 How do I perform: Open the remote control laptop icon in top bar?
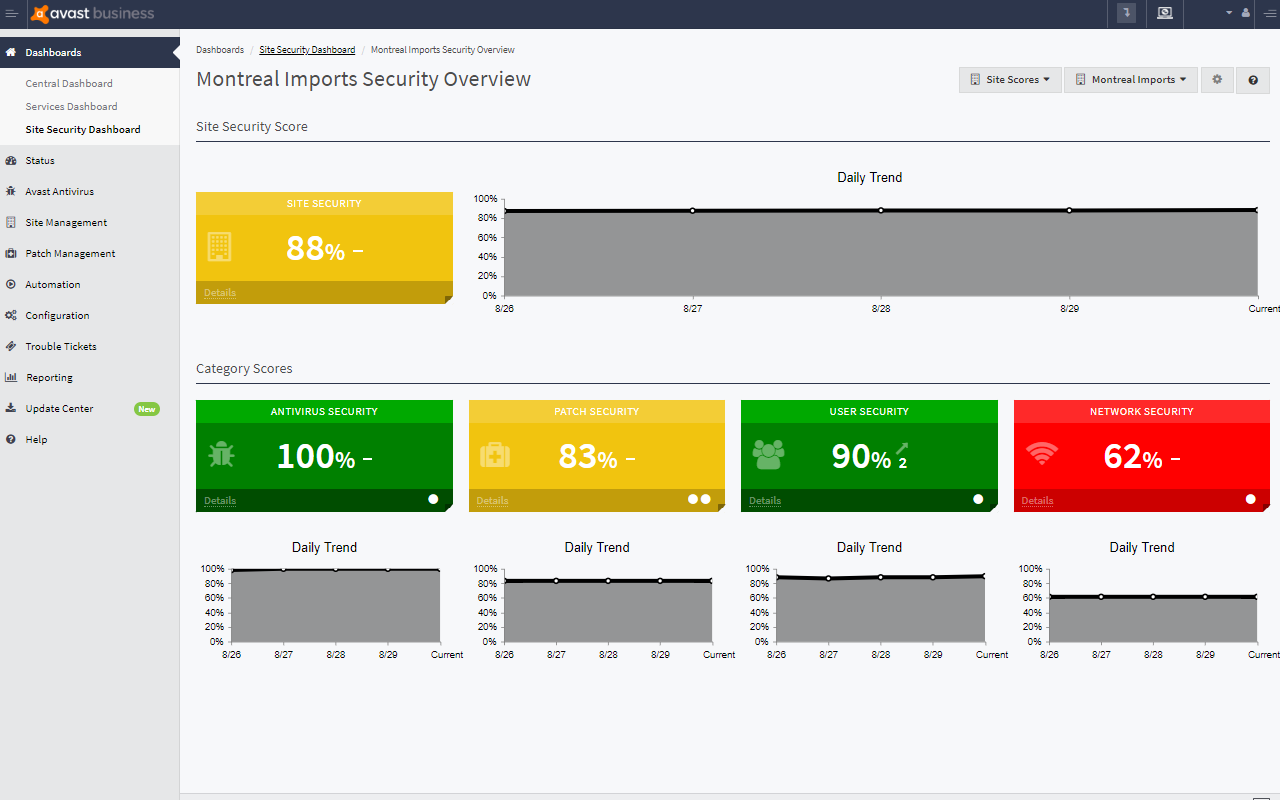[1164, 14]
